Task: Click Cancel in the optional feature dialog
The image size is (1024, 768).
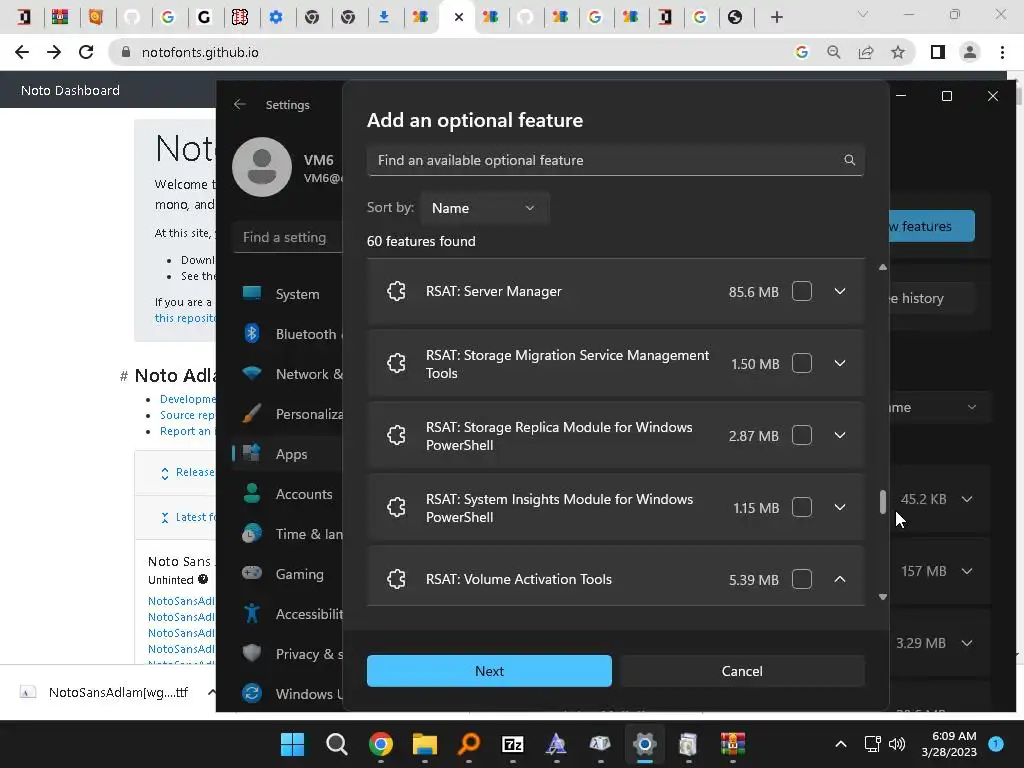Action: pos(742,671)
